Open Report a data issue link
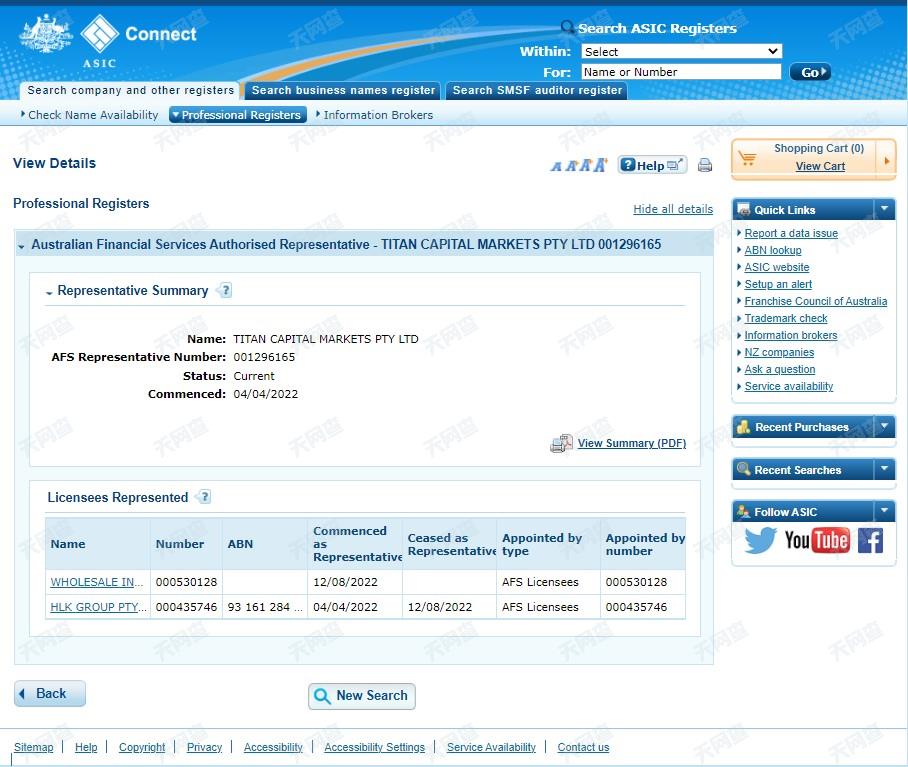This screenshot has height=767, width=908. point(791,233)
